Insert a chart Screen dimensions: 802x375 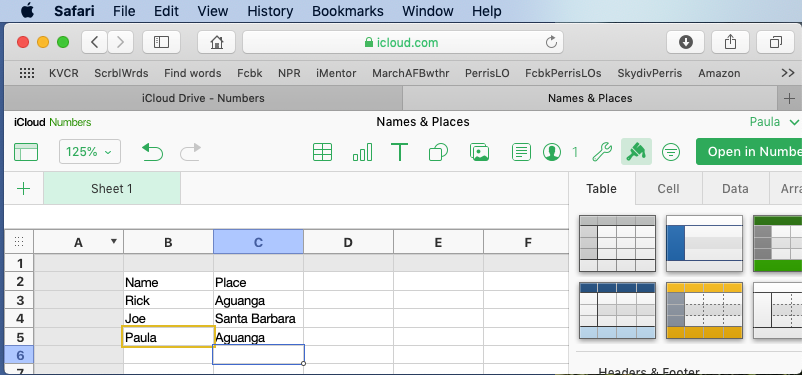362,152
